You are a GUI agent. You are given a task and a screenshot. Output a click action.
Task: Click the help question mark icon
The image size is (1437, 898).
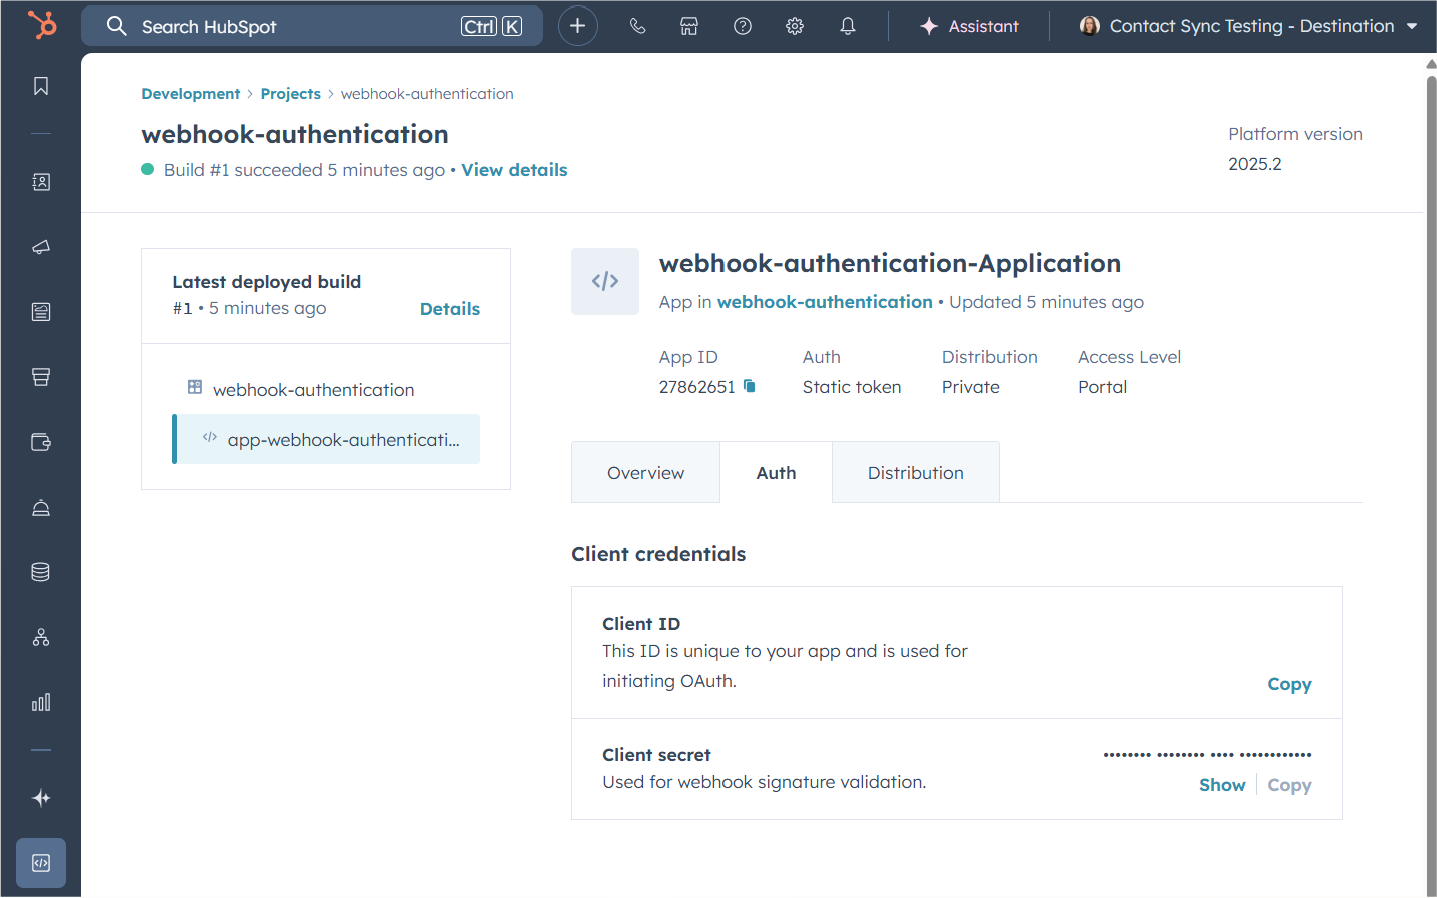point(743,27)
